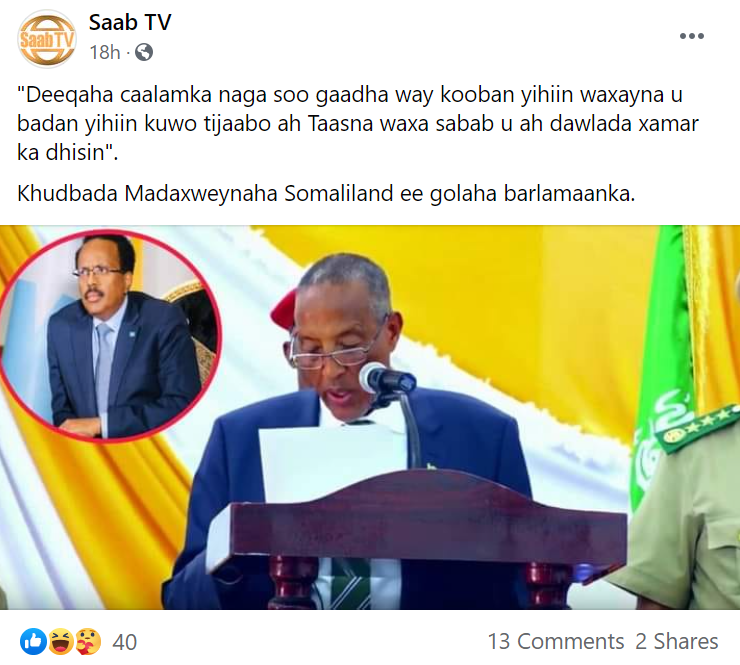Click the post quote text starting Deeqaha

click(357, 124)
